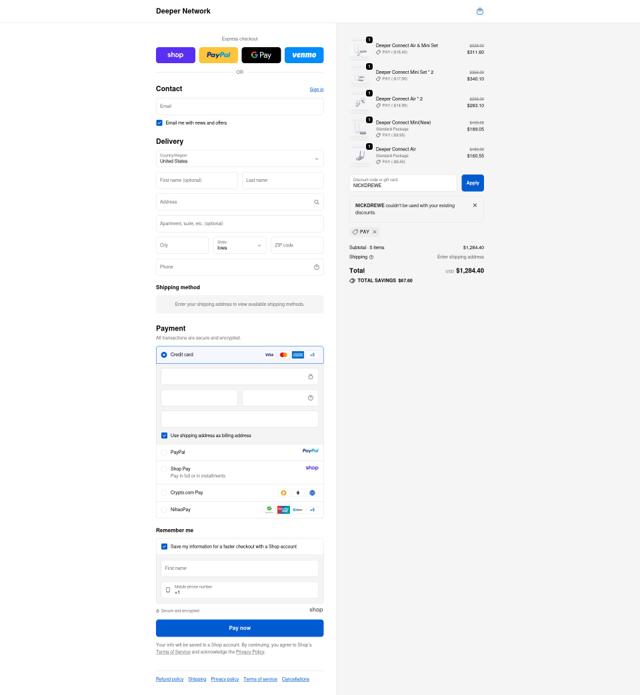Toggle Use shipping address as billing address

[x=164, y=436]
